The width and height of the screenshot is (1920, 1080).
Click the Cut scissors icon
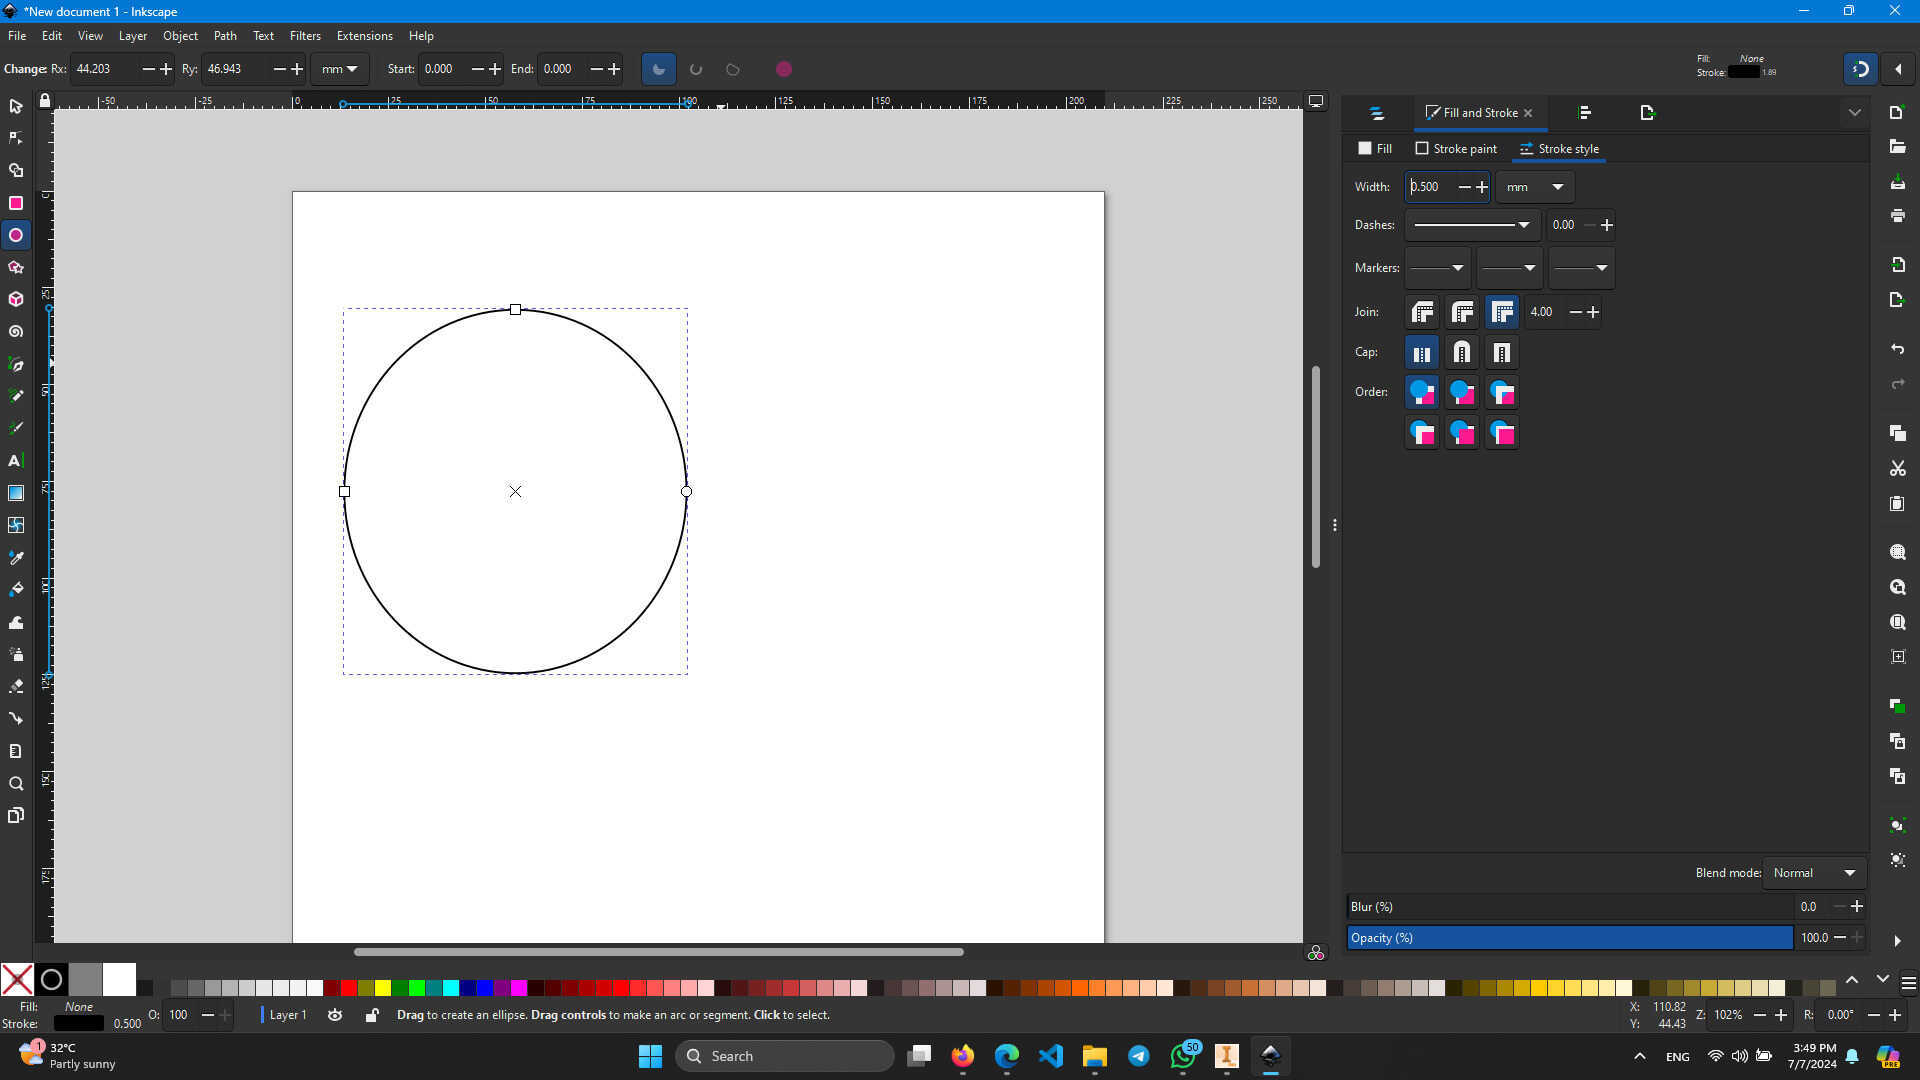1897,468
